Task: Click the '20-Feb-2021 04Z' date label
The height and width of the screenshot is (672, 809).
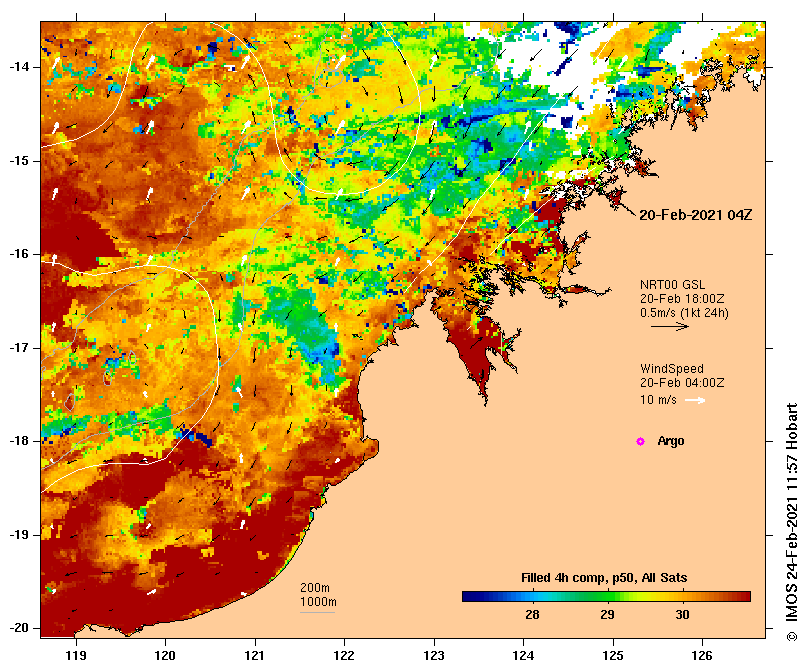Action: (x=695, y=215)
